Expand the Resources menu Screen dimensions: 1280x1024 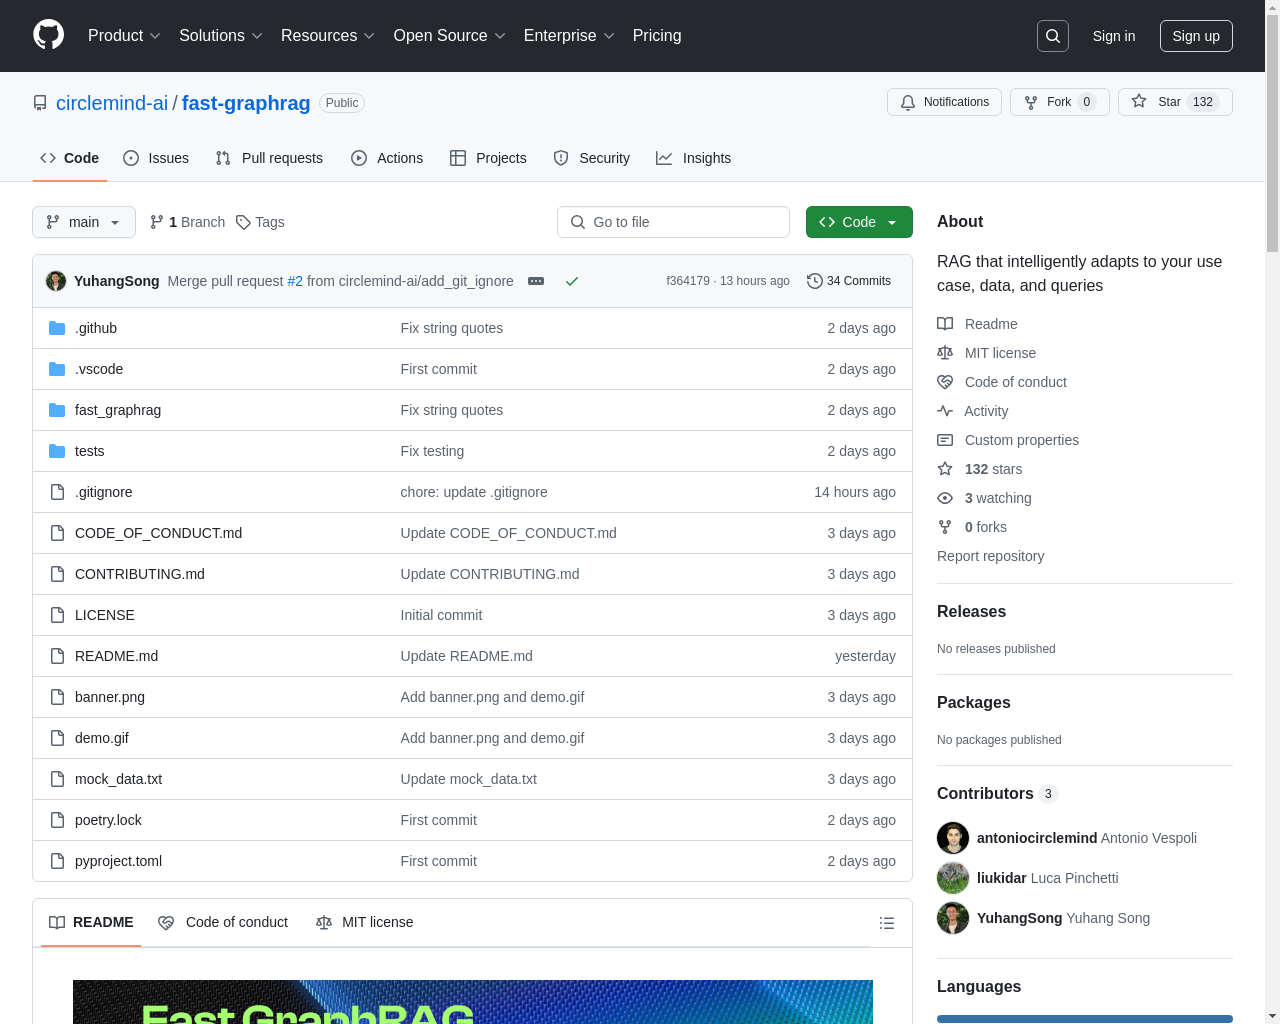(x=328, y=36)
